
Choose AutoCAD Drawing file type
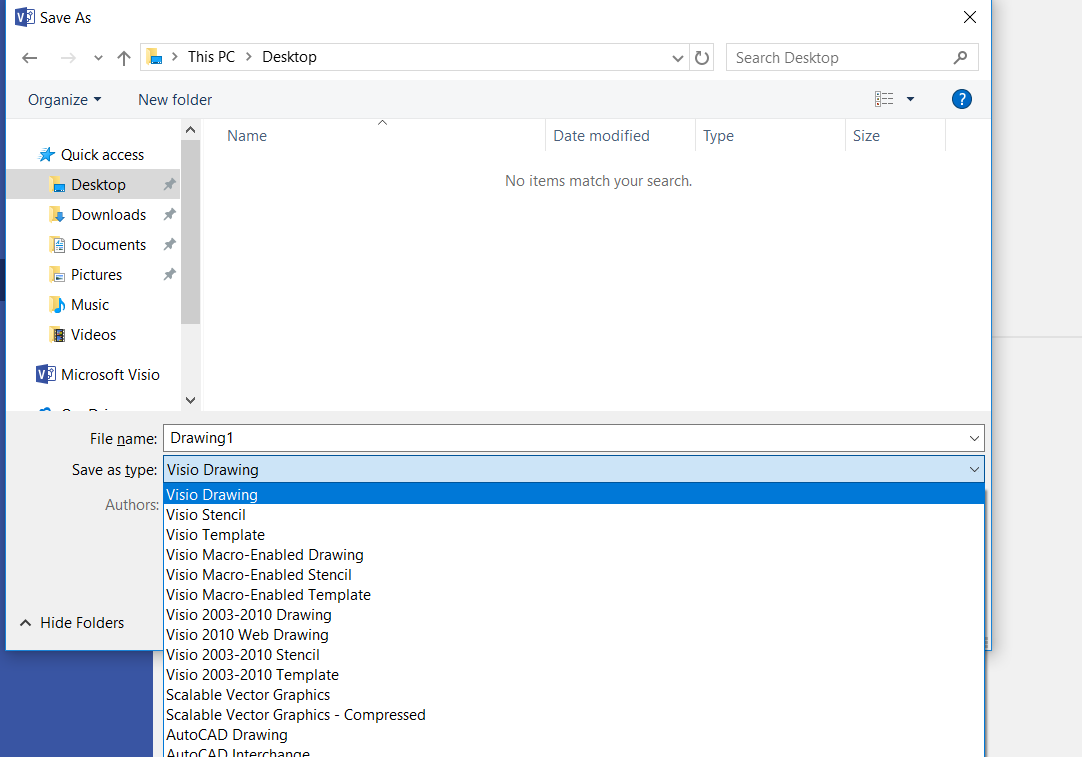click(x=574, y=735)
